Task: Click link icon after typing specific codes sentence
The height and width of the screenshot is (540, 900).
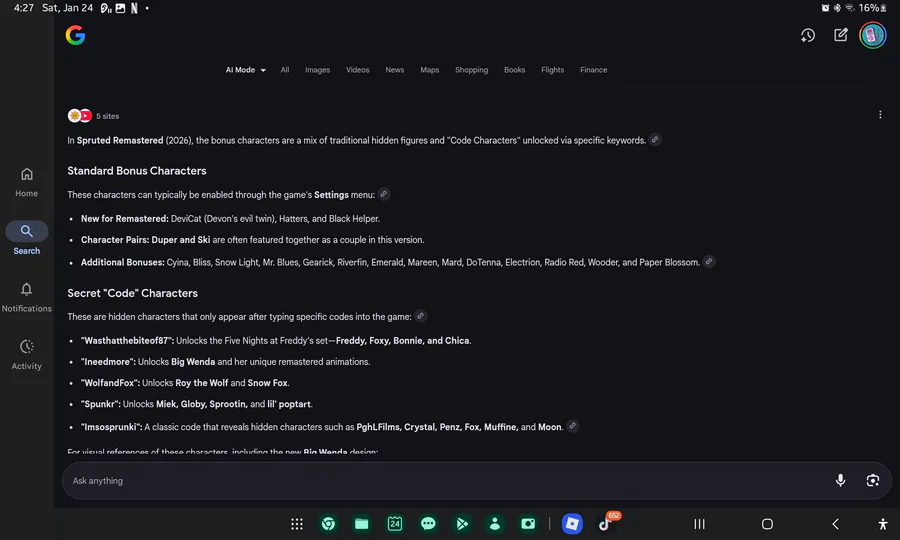Action: tap(420, 316)
